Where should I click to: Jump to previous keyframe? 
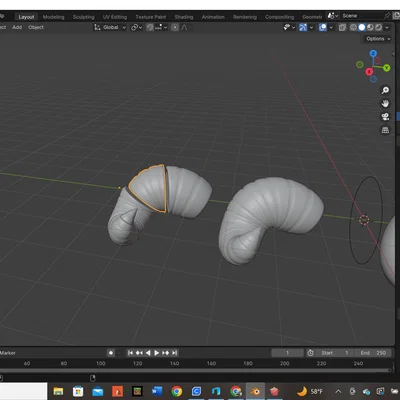coord(139,353)
